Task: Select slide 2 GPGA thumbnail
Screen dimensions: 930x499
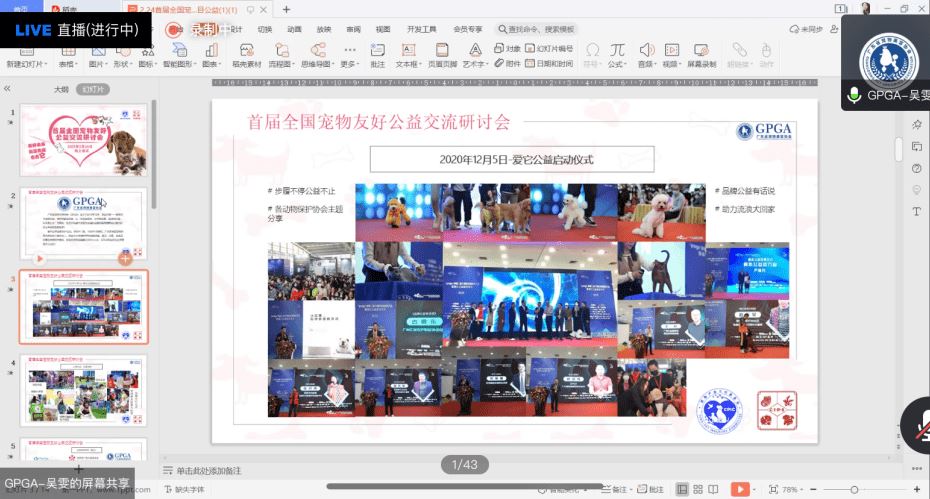Action: (x=84, y=224)
